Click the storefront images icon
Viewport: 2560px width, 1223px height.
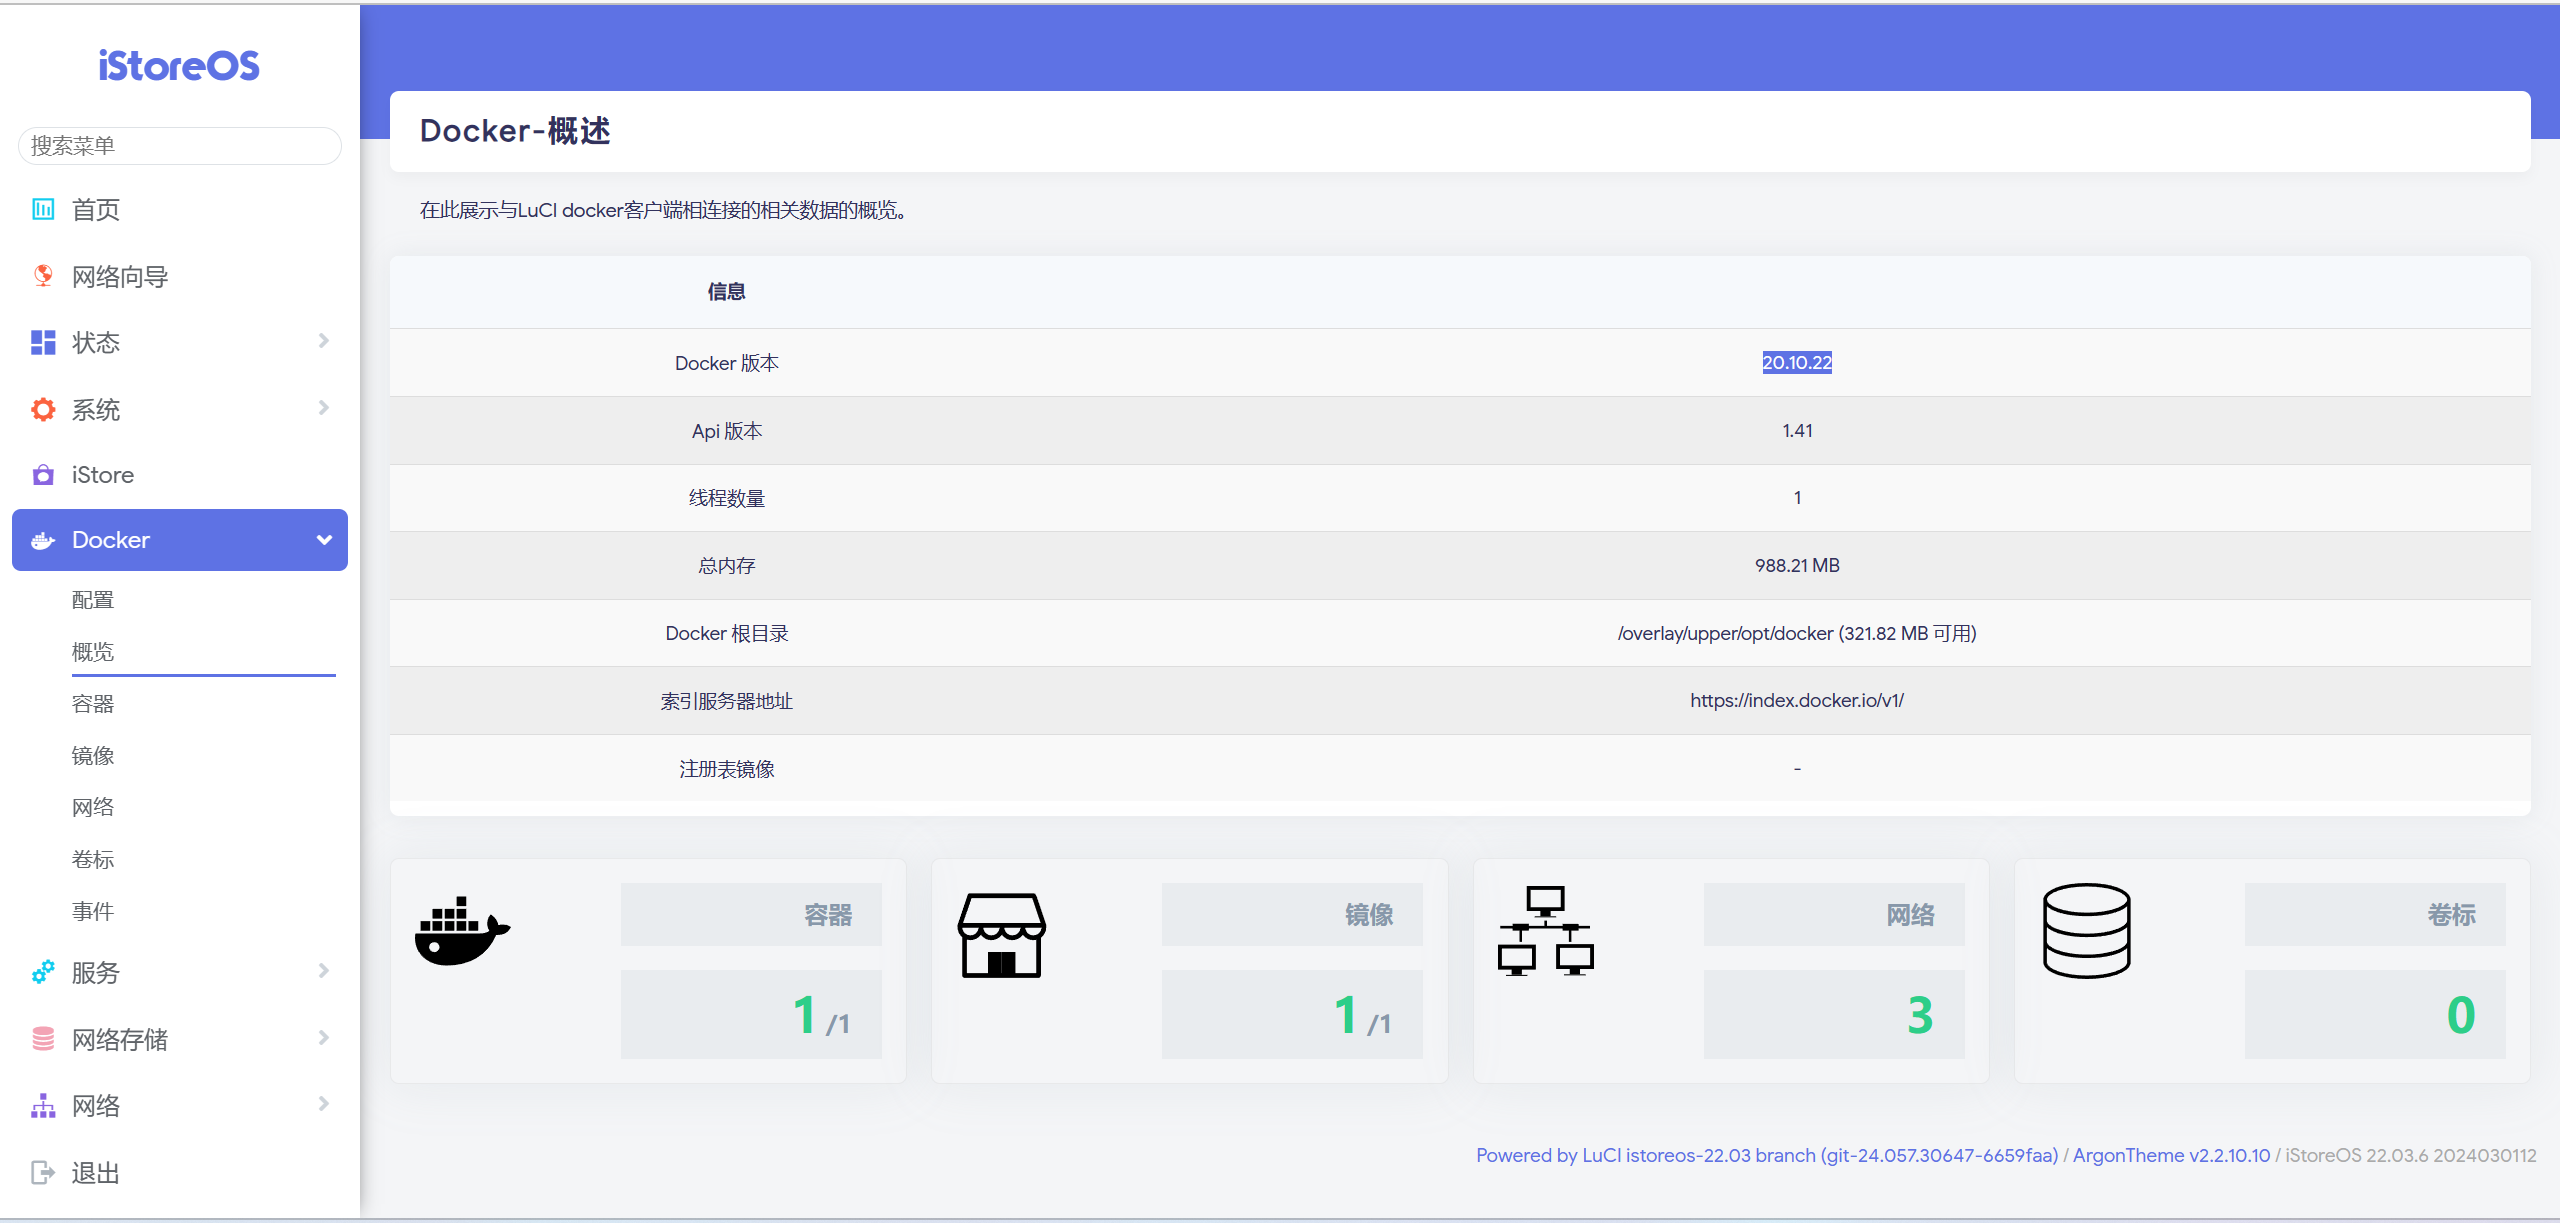coord(1001,935)
